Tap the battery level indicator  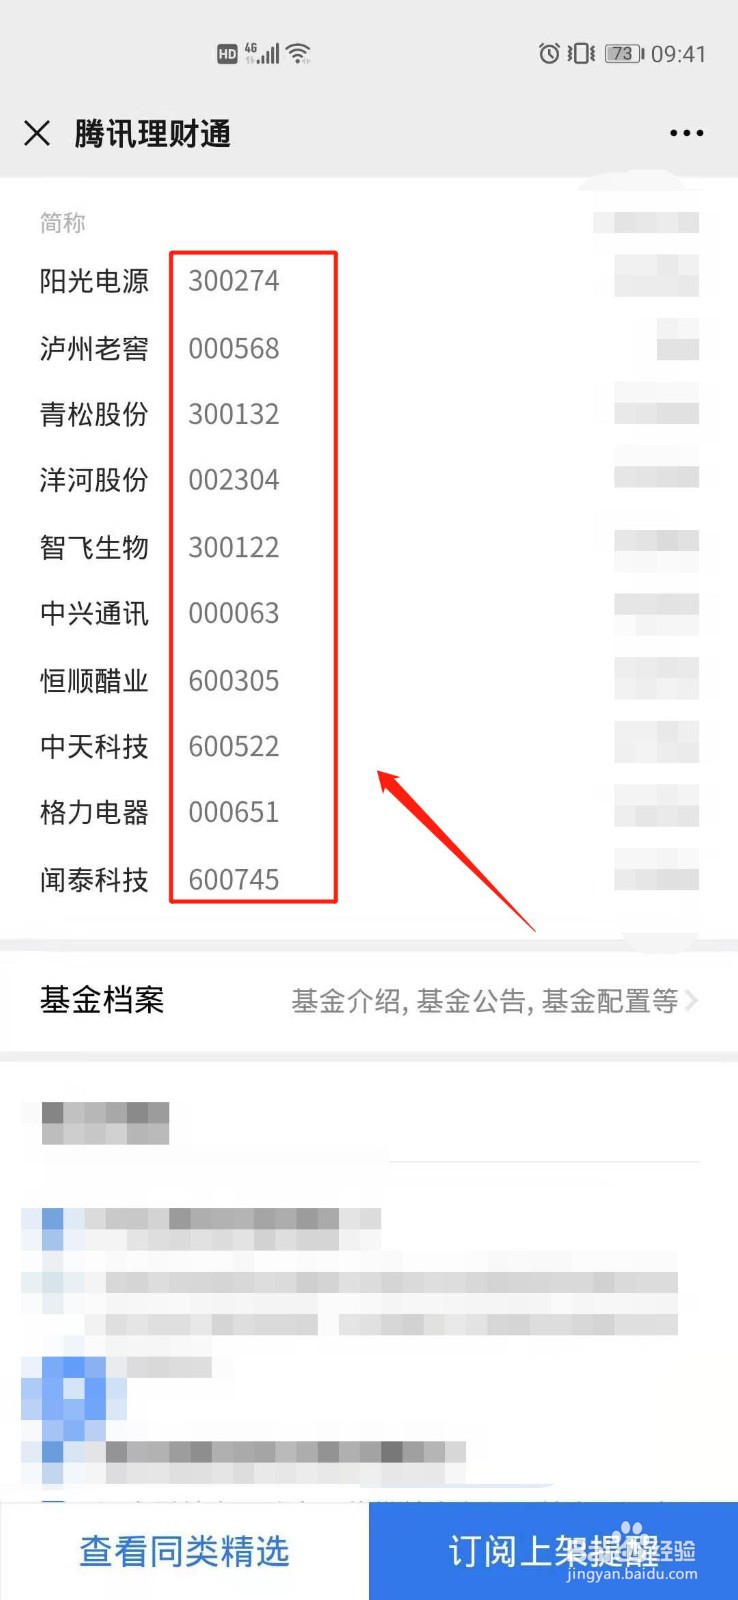pos(624,54)
